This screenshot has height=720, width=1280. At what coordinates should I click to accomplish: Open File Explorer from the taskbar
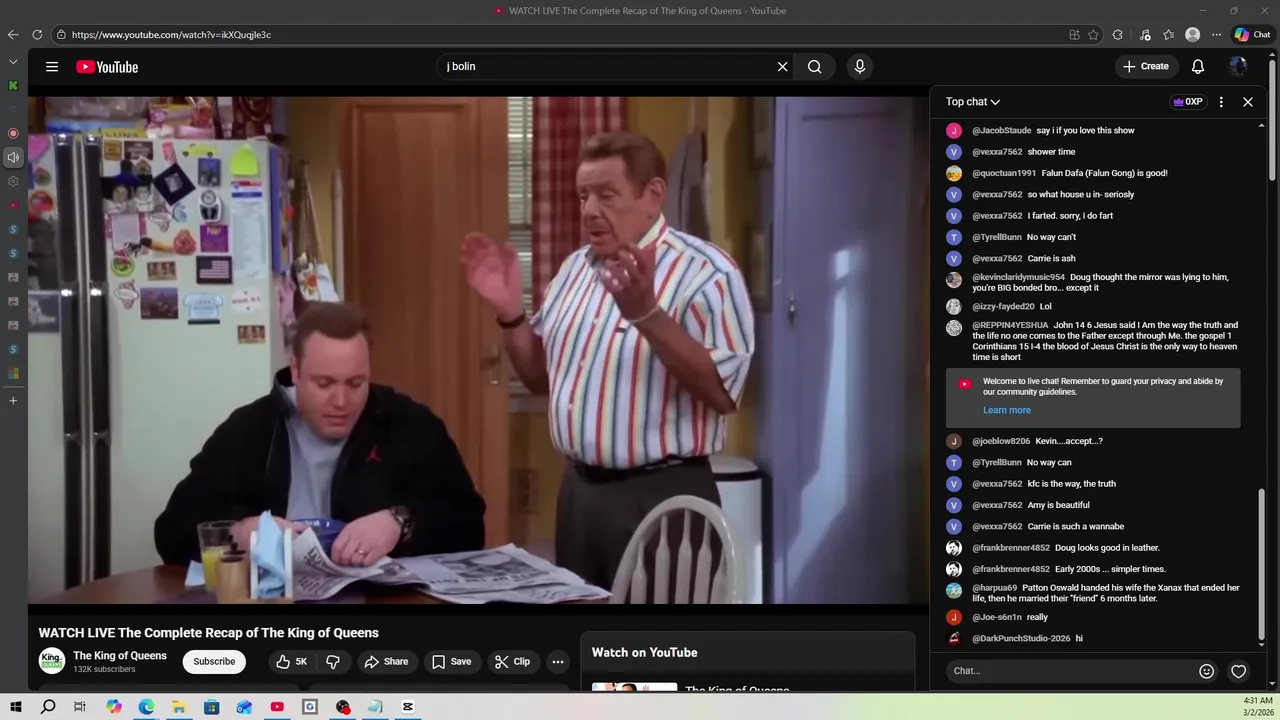[179, 707]
